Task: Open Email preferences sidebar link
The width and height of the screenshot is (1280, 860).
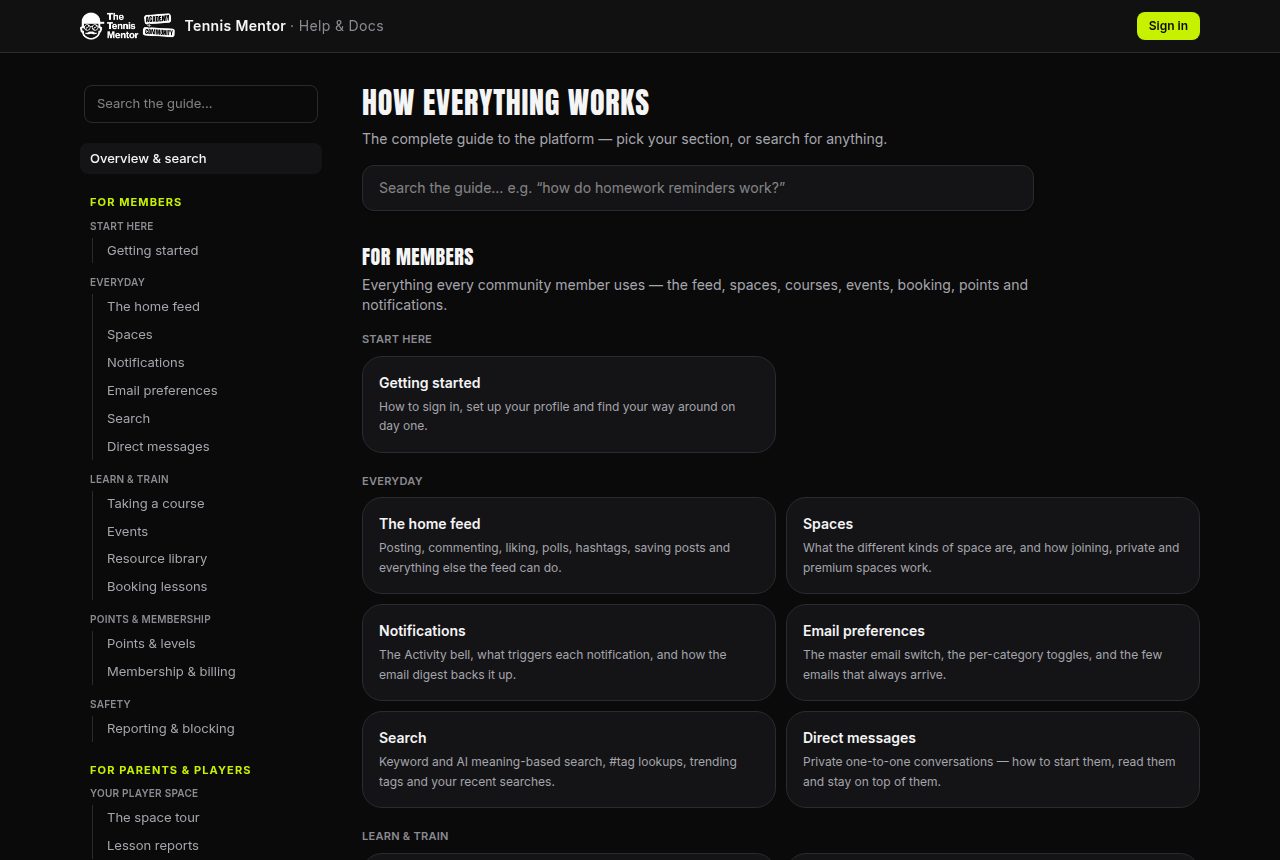Action: click(x=162, y=391)
